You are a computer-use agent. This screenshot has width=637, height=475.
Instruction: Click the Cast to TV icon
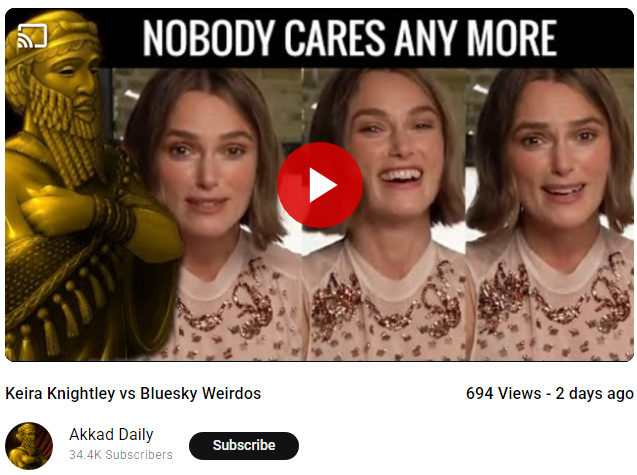(x=32, y=36)
